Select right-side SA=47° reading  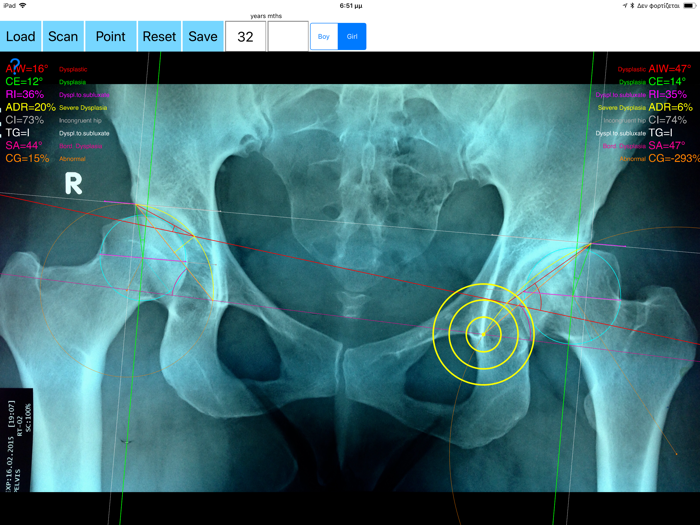667,146
